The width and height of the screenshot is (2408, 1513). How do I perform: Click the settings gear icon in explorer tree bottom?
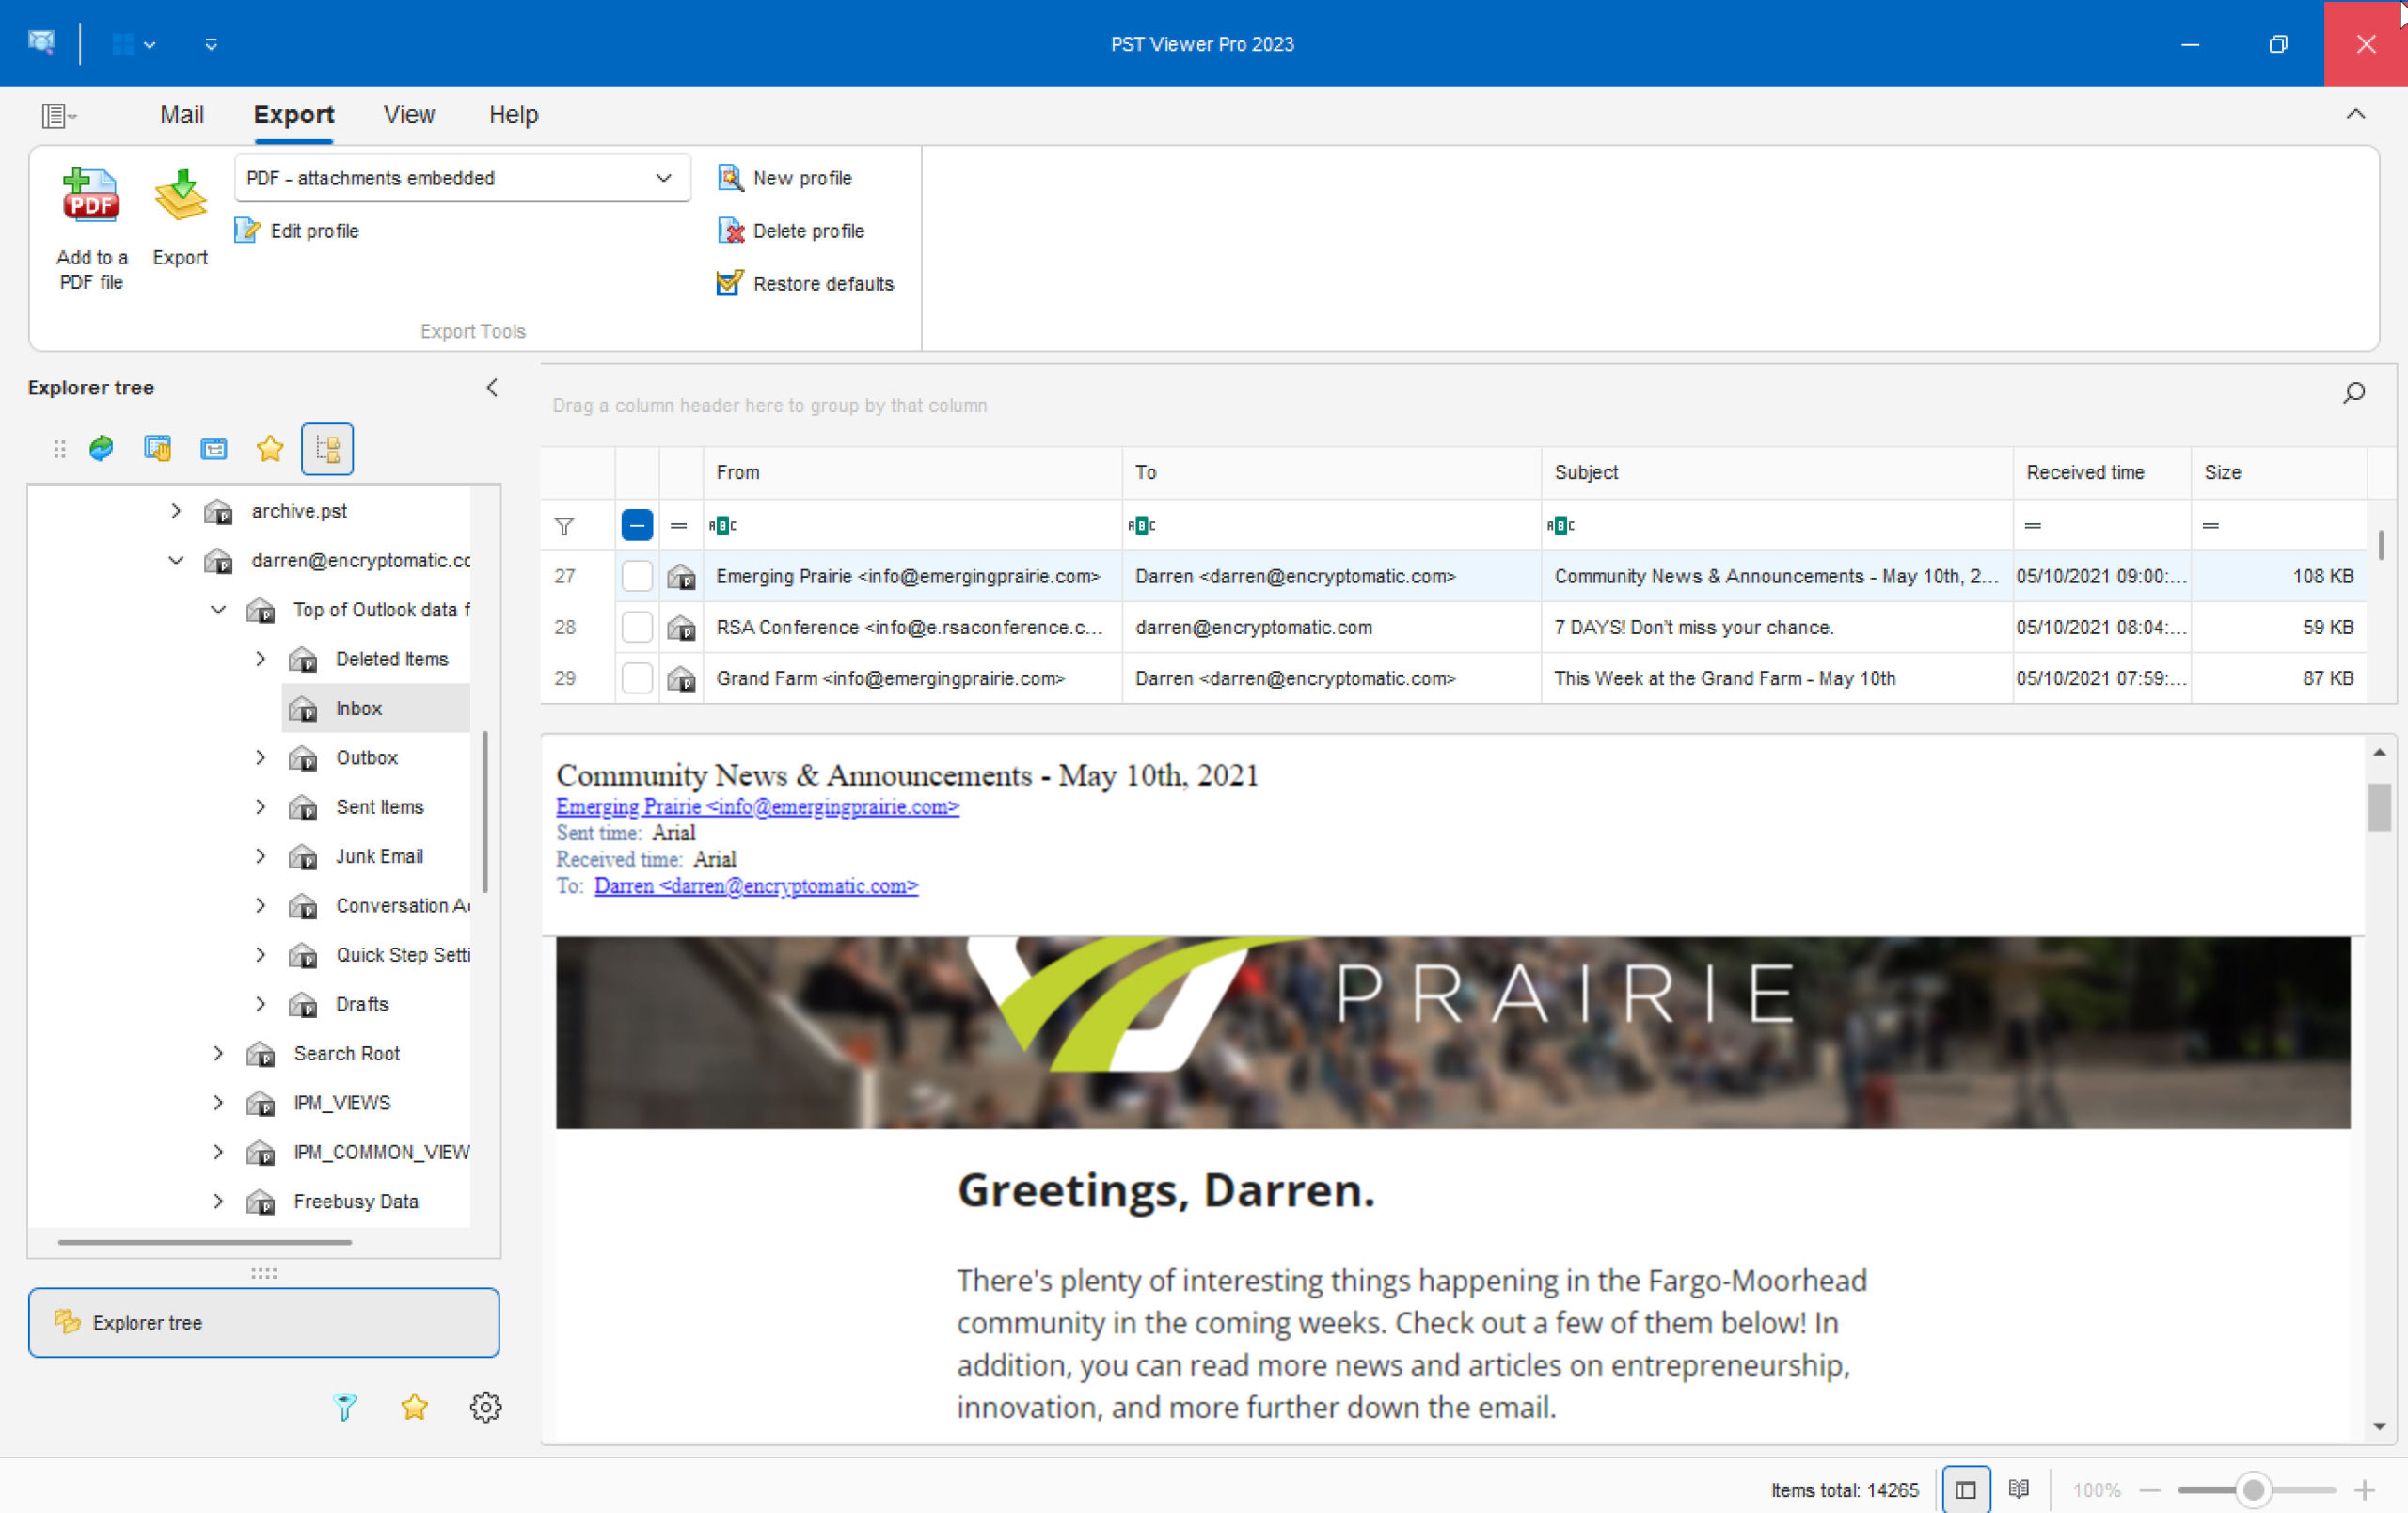[486, 1407]
